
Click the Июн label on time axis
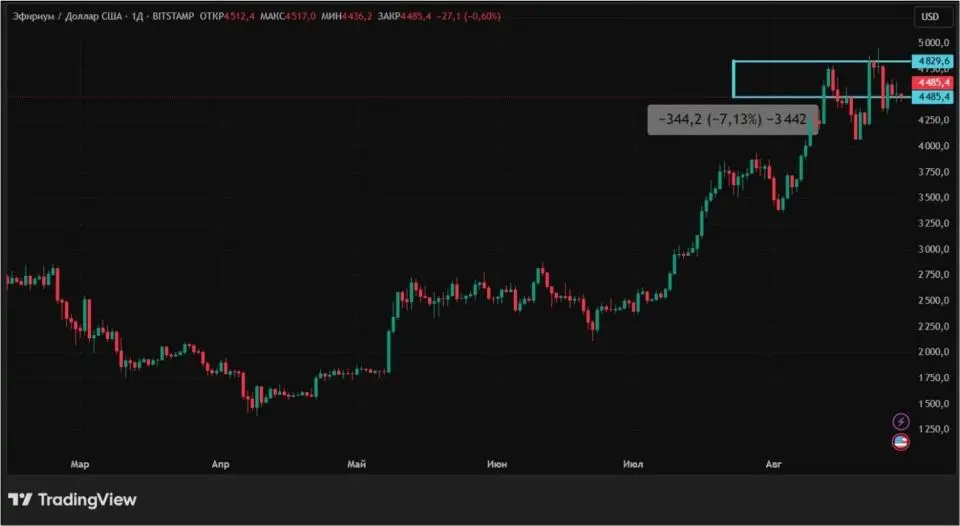click(494, 464)
